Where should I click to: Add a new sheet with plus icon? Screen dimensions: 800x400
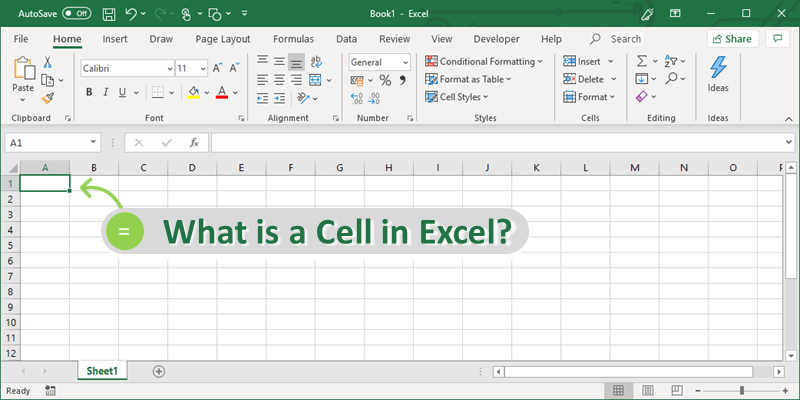tap(159, 371)
